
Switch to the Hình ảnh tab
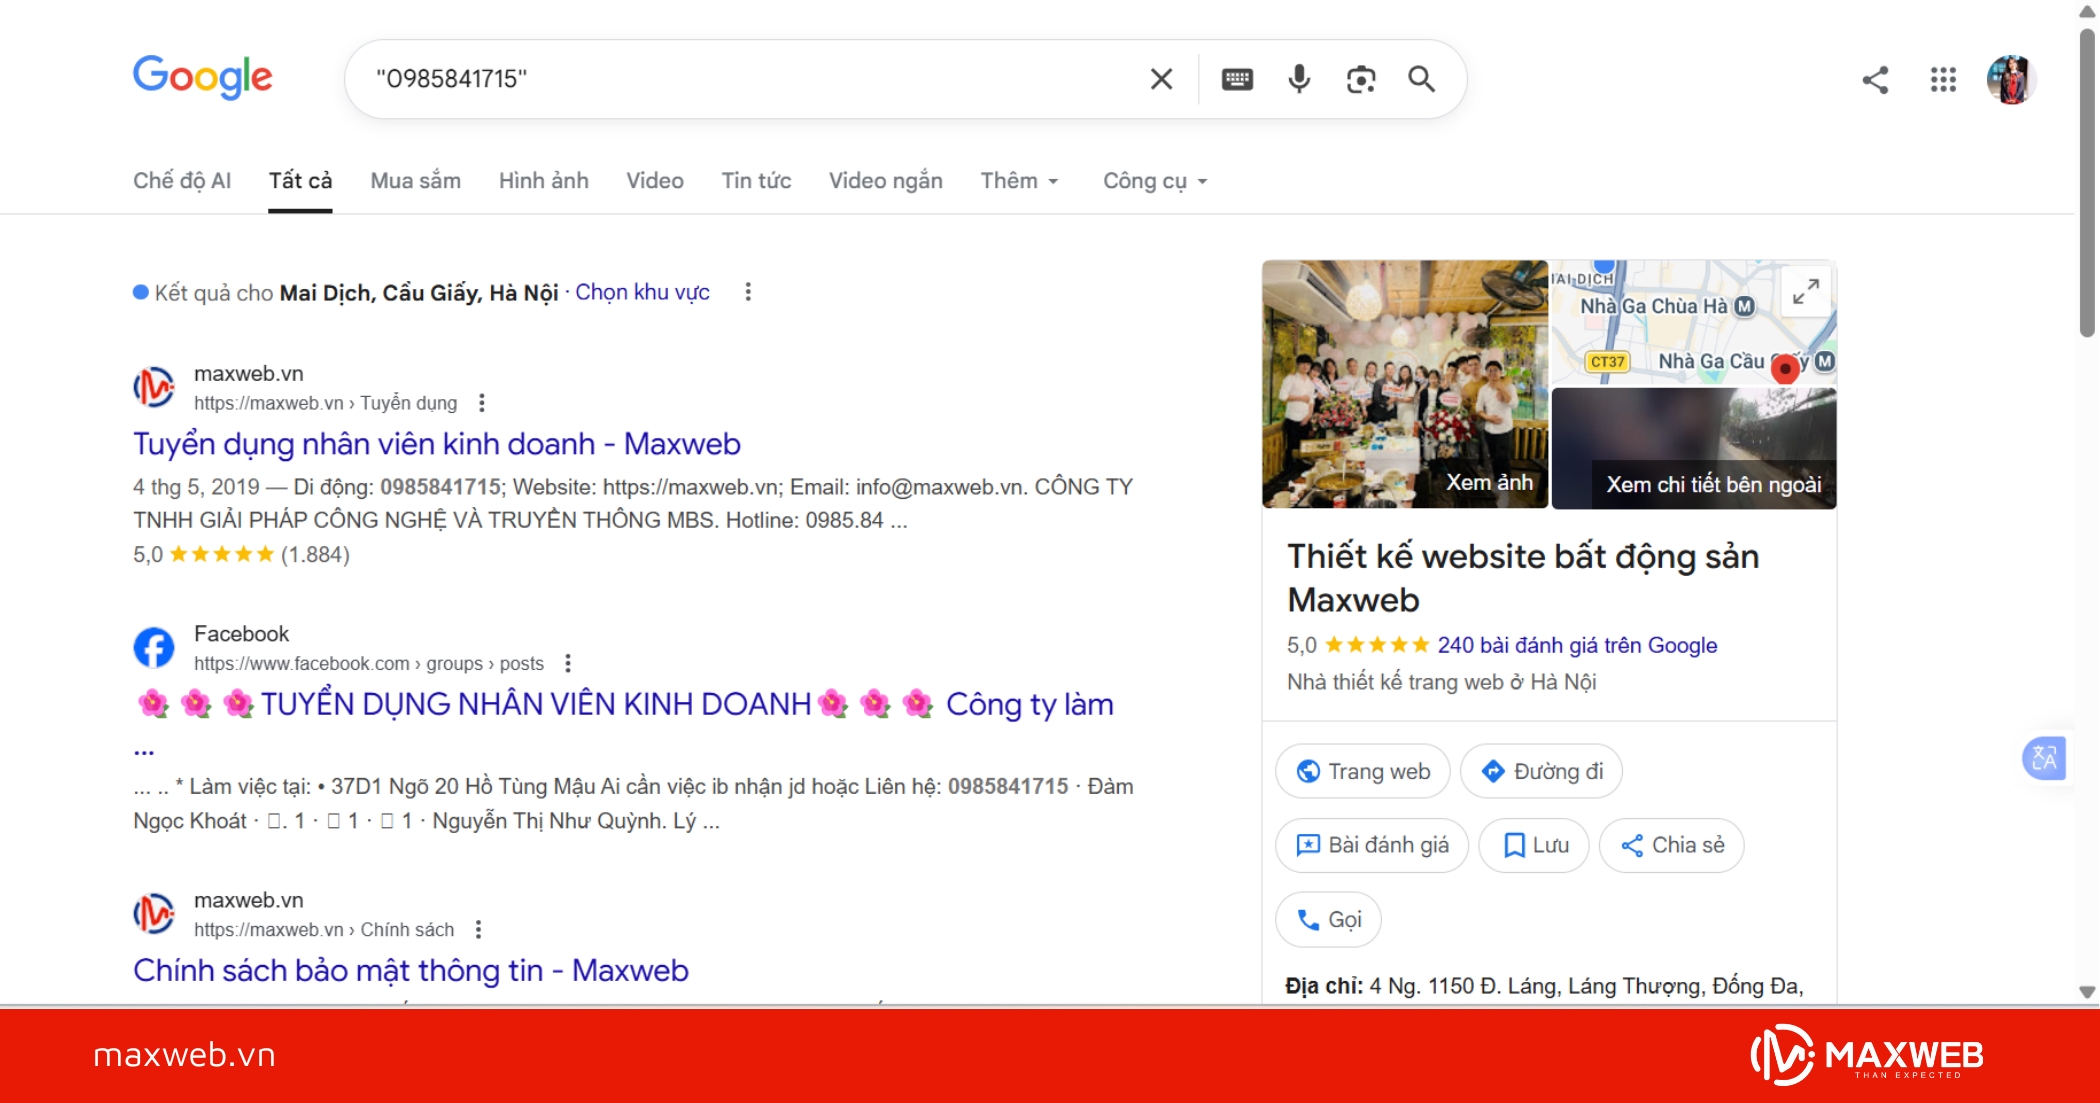[543, 181]
